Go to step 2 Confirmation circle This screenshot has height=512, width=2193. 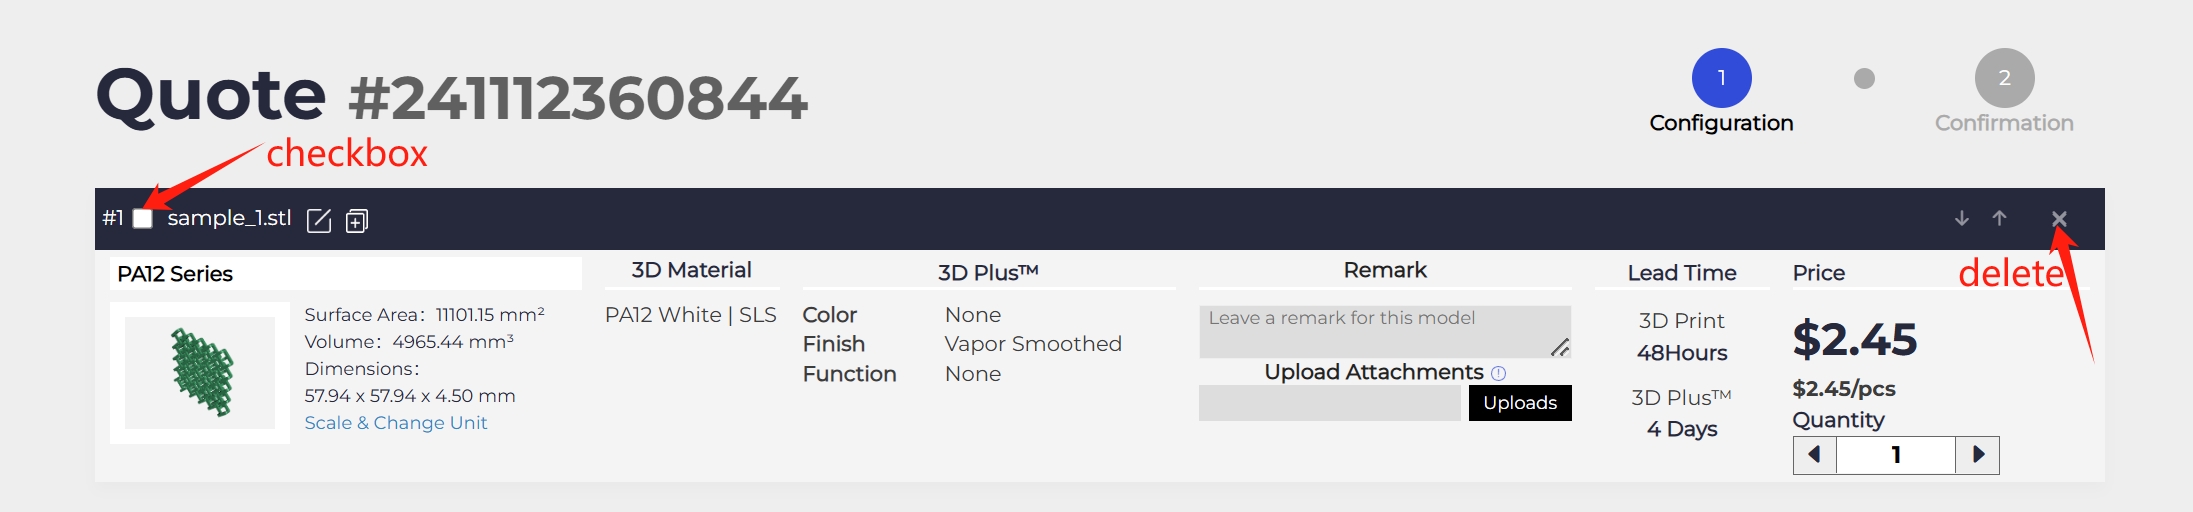[2004, 78]
